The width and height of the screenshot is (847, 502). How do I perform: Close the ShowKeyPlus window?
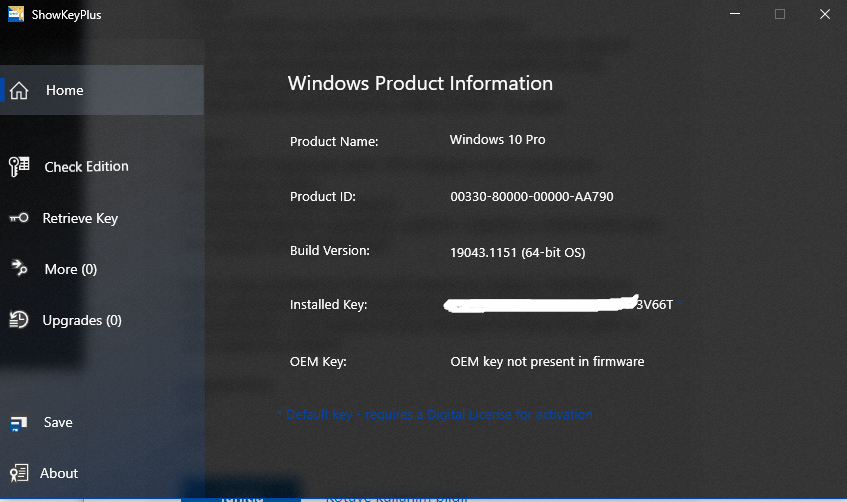(x=824, y=14)
